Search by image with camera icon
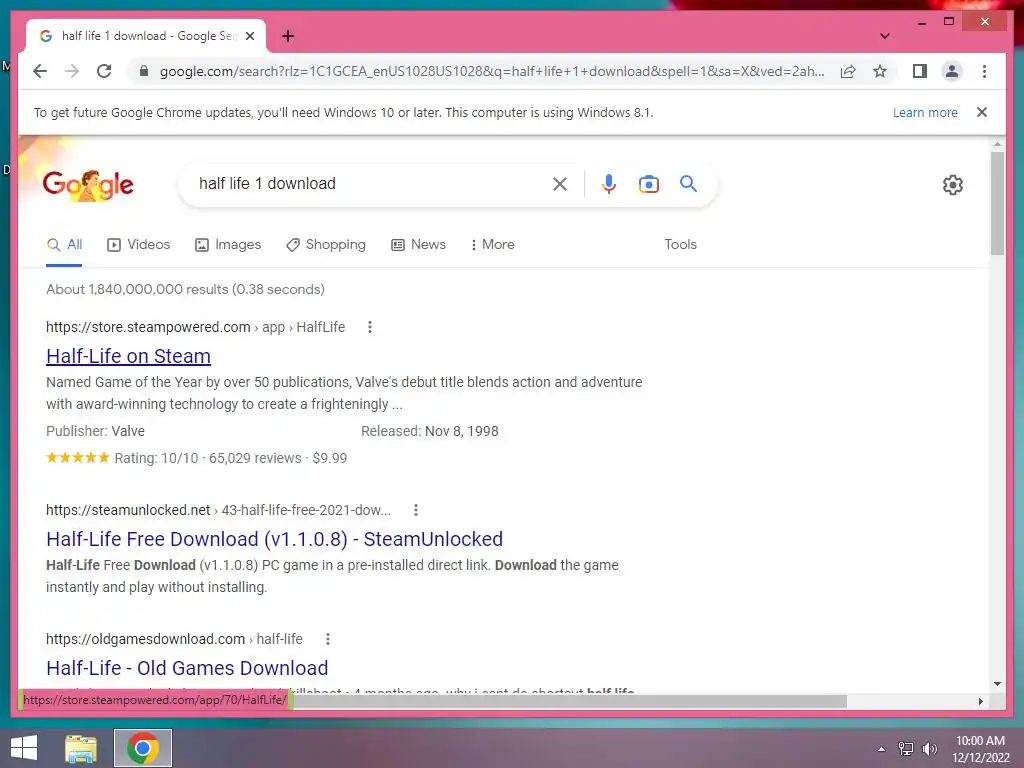Image resolution: width=1024 pixels, height=768 pixels. [648, 184]
